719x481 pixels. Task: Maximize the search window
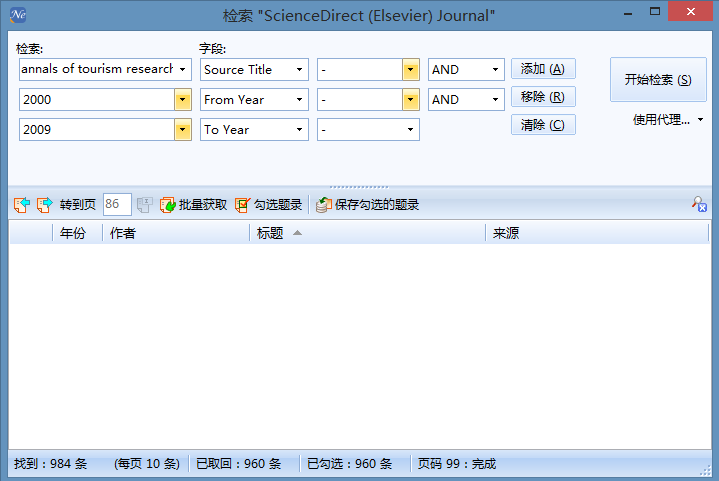coord(655,12)
